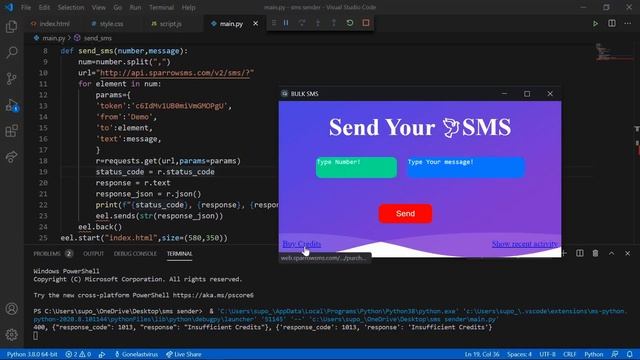640x360 pixels.
Task: Select the Terminal panel tab
Action: pyautogui.click(x=180, y=253)
